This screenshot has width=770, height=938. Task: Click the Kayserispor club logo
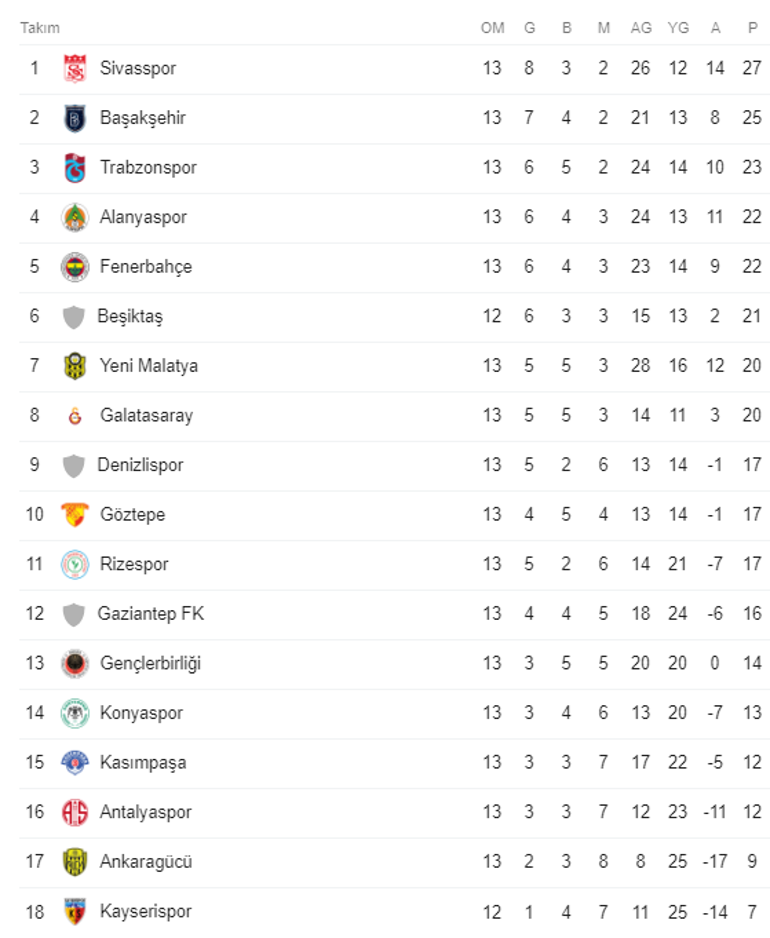click(x=75, y=911)
